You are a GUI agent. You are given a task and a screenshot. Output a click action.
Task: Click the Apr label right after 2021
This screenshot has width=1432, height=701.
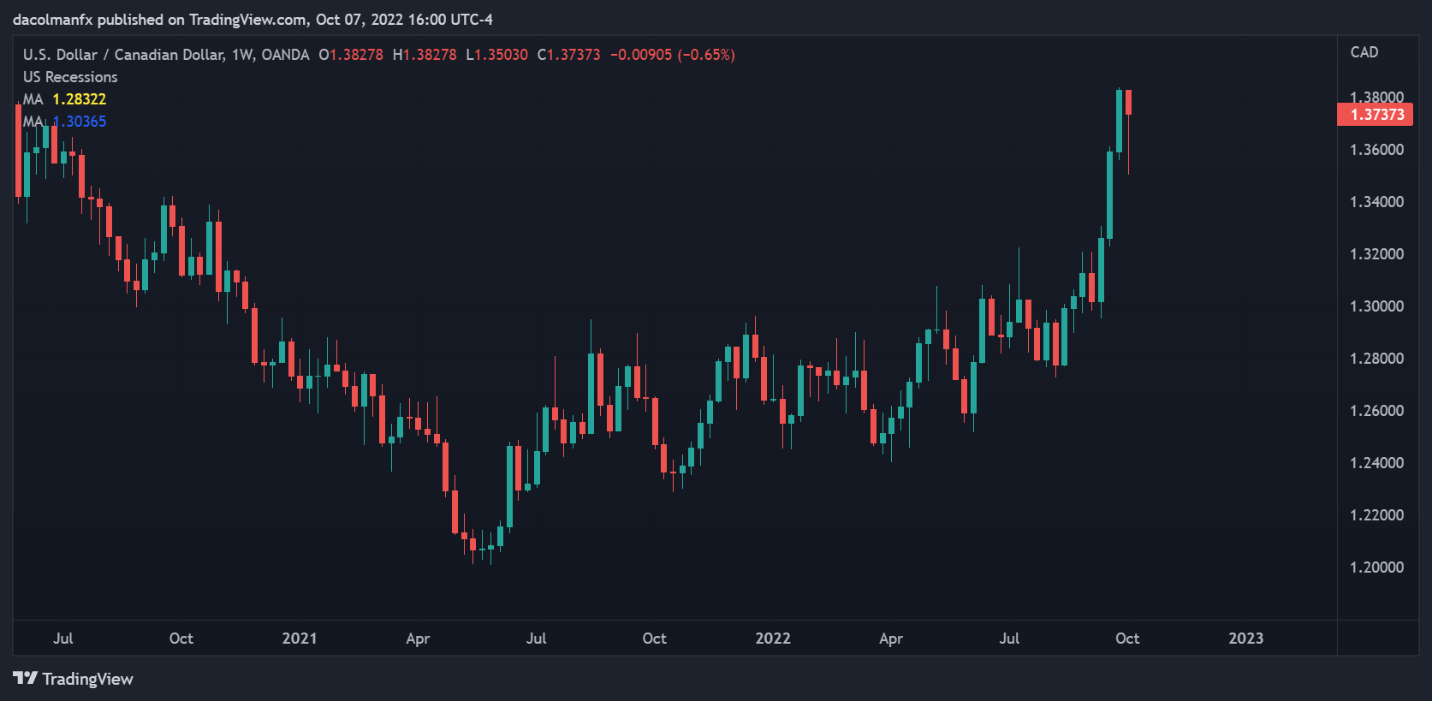click(x=417, y=638)
